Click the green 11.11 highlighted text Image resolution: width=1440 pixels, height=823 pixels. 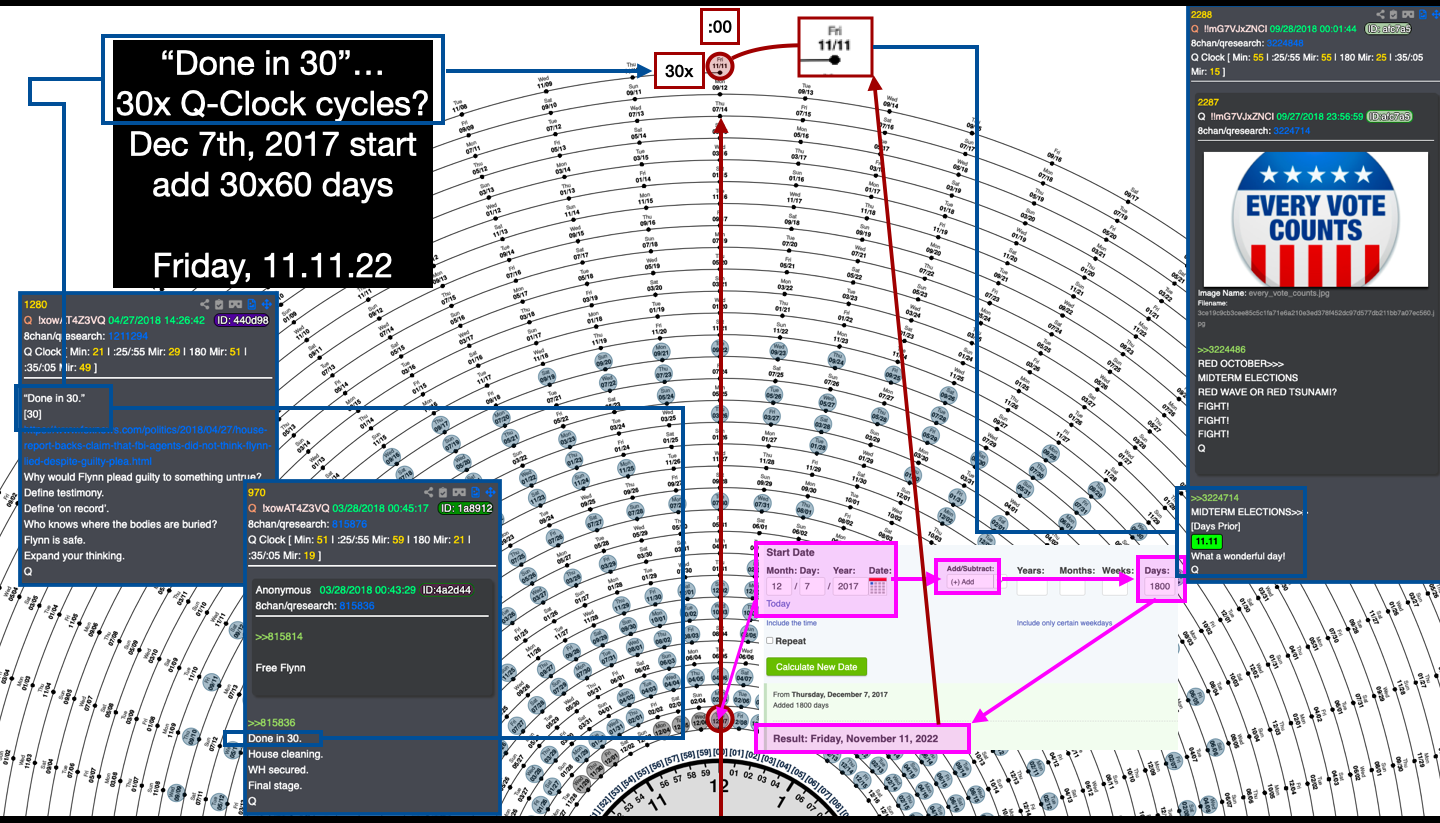coord(1208,541)
